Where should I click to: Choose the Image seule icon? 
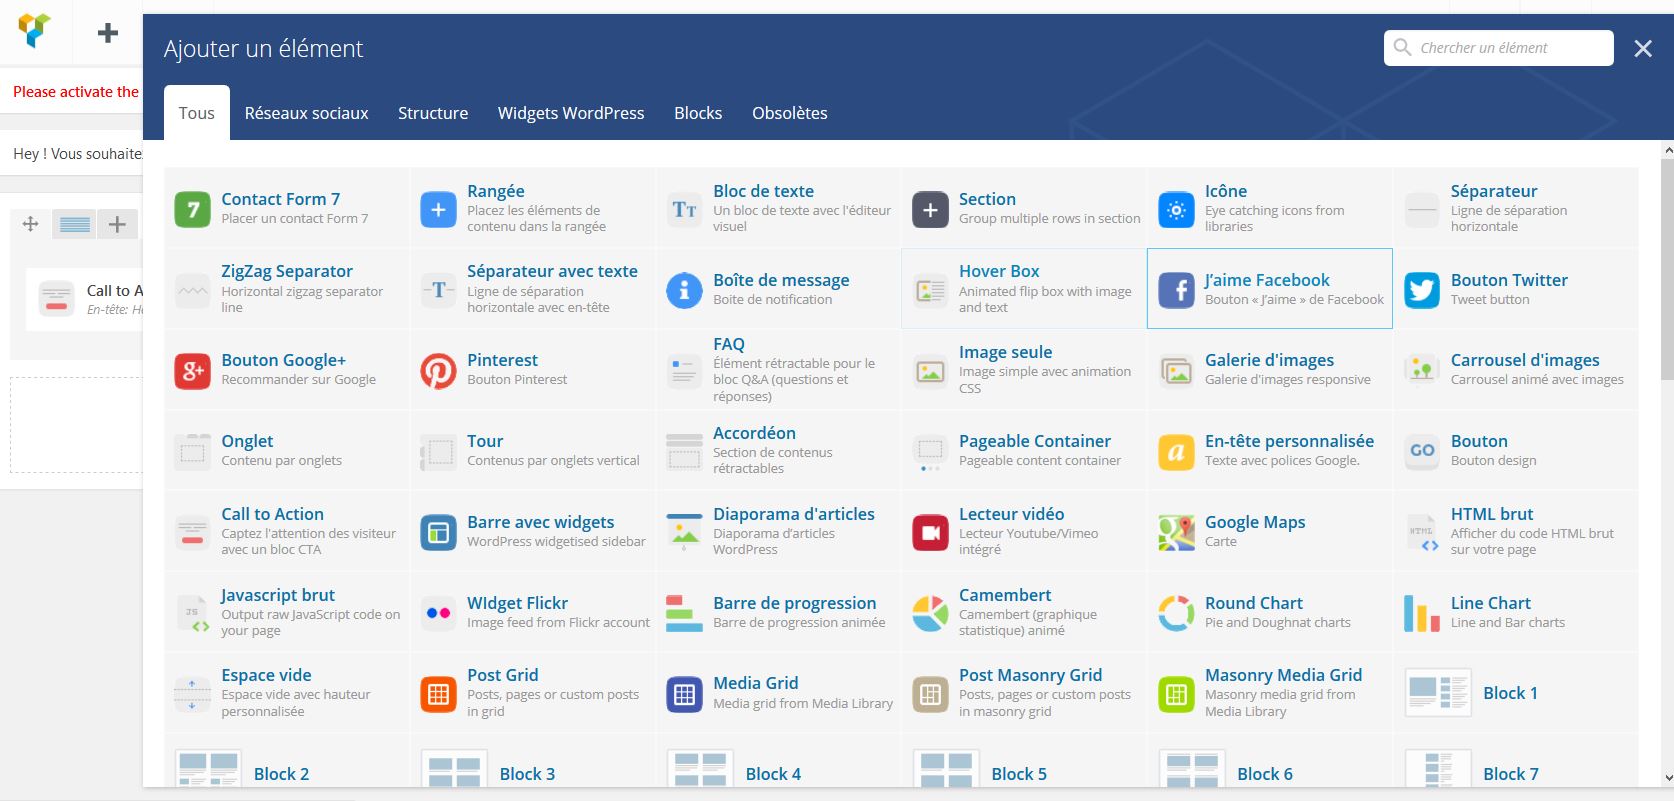[930, 371]
